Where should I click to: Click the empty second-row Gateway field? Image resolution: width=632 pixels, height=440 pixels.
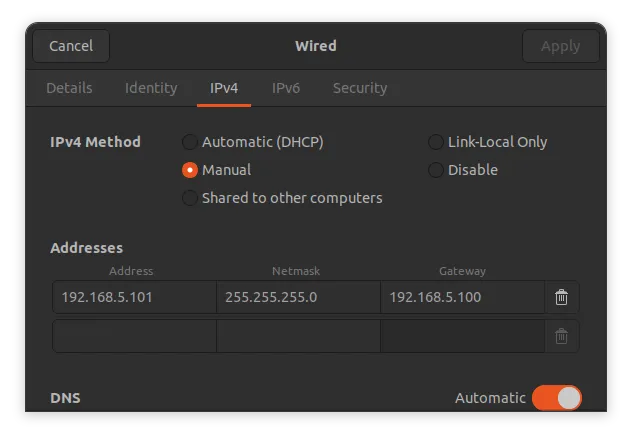(x=463, y=336)
